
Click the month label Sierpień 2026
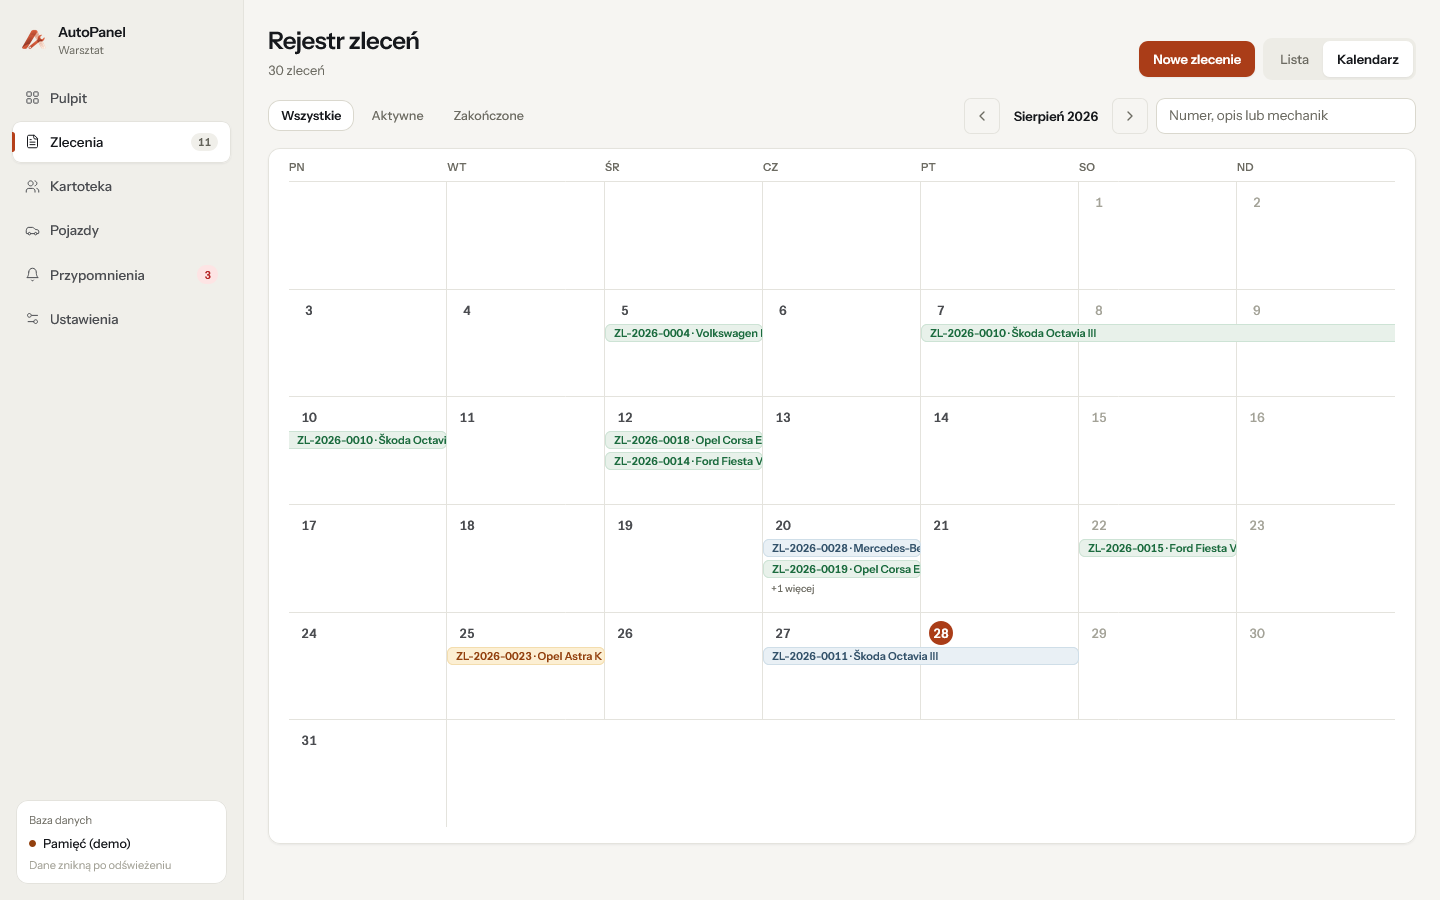point(1056,116)
